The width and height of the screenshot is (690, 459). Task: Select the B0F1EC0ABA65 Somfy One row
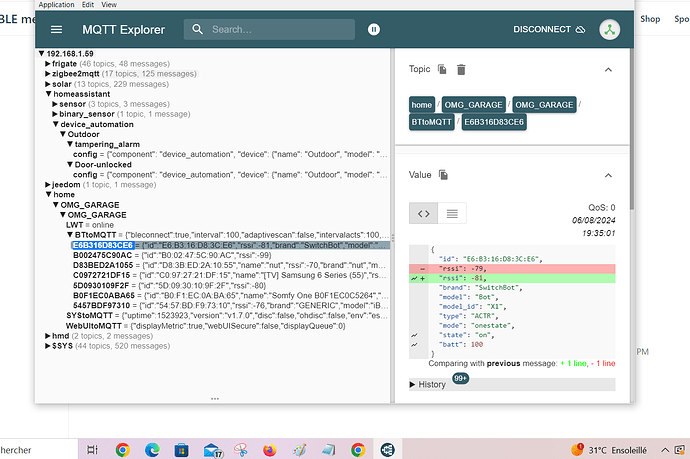[x=231, y=295]
